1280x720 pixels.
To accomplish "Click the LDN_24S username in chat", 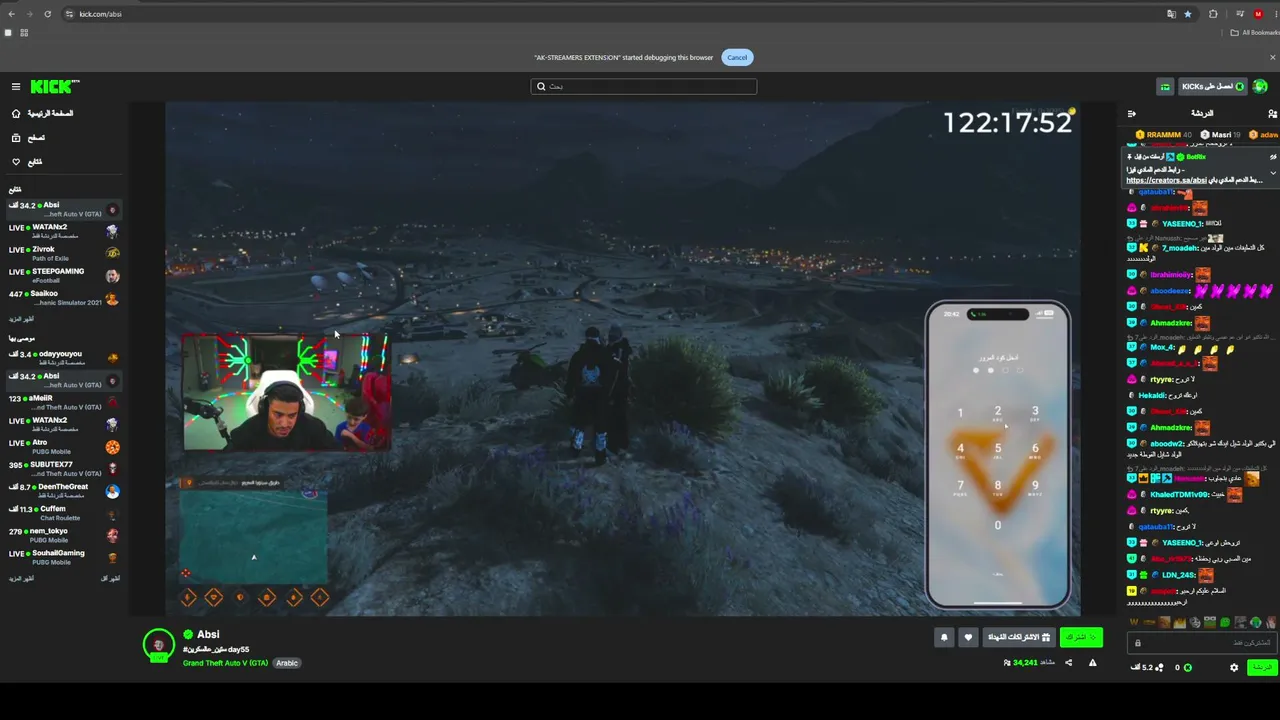I will click(x=1178, y=575).
